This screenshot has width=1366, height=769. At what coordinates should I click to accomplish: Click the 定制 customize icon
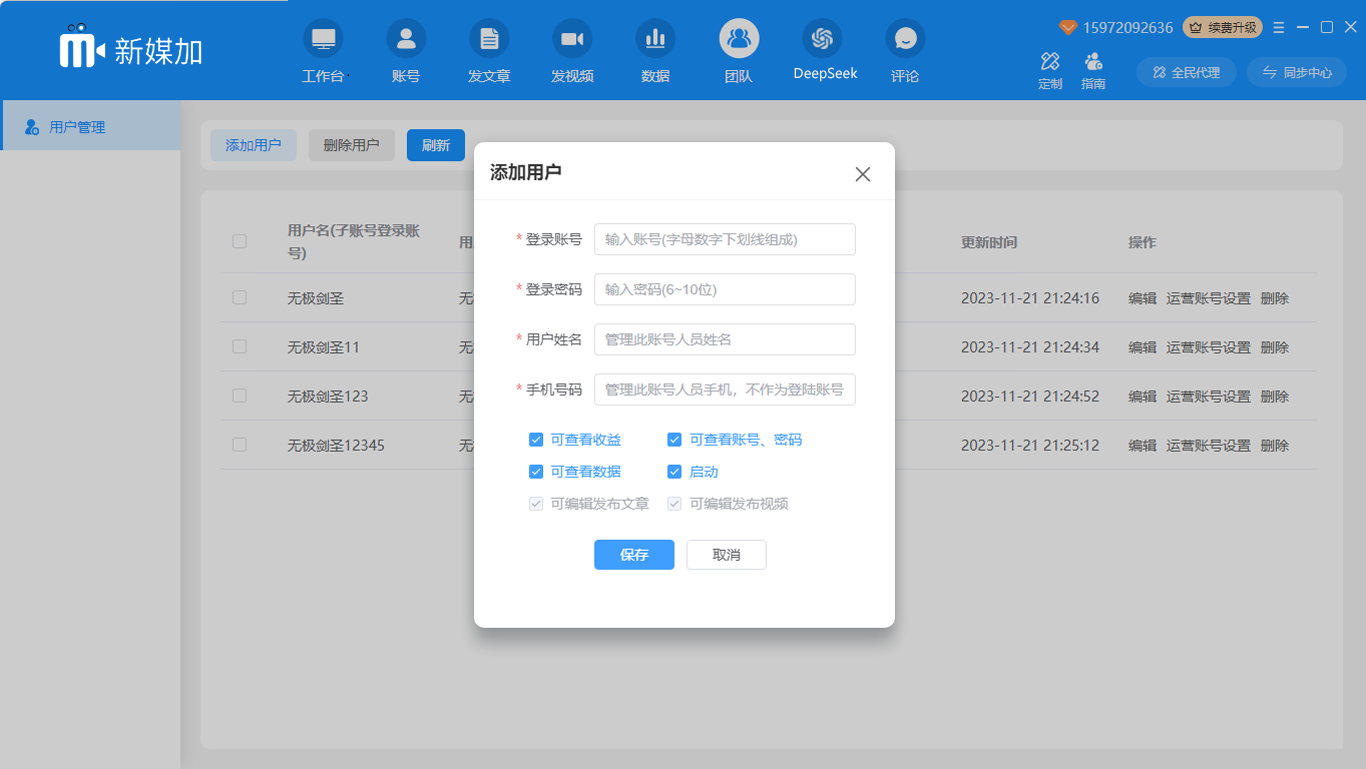point(1050,63)
